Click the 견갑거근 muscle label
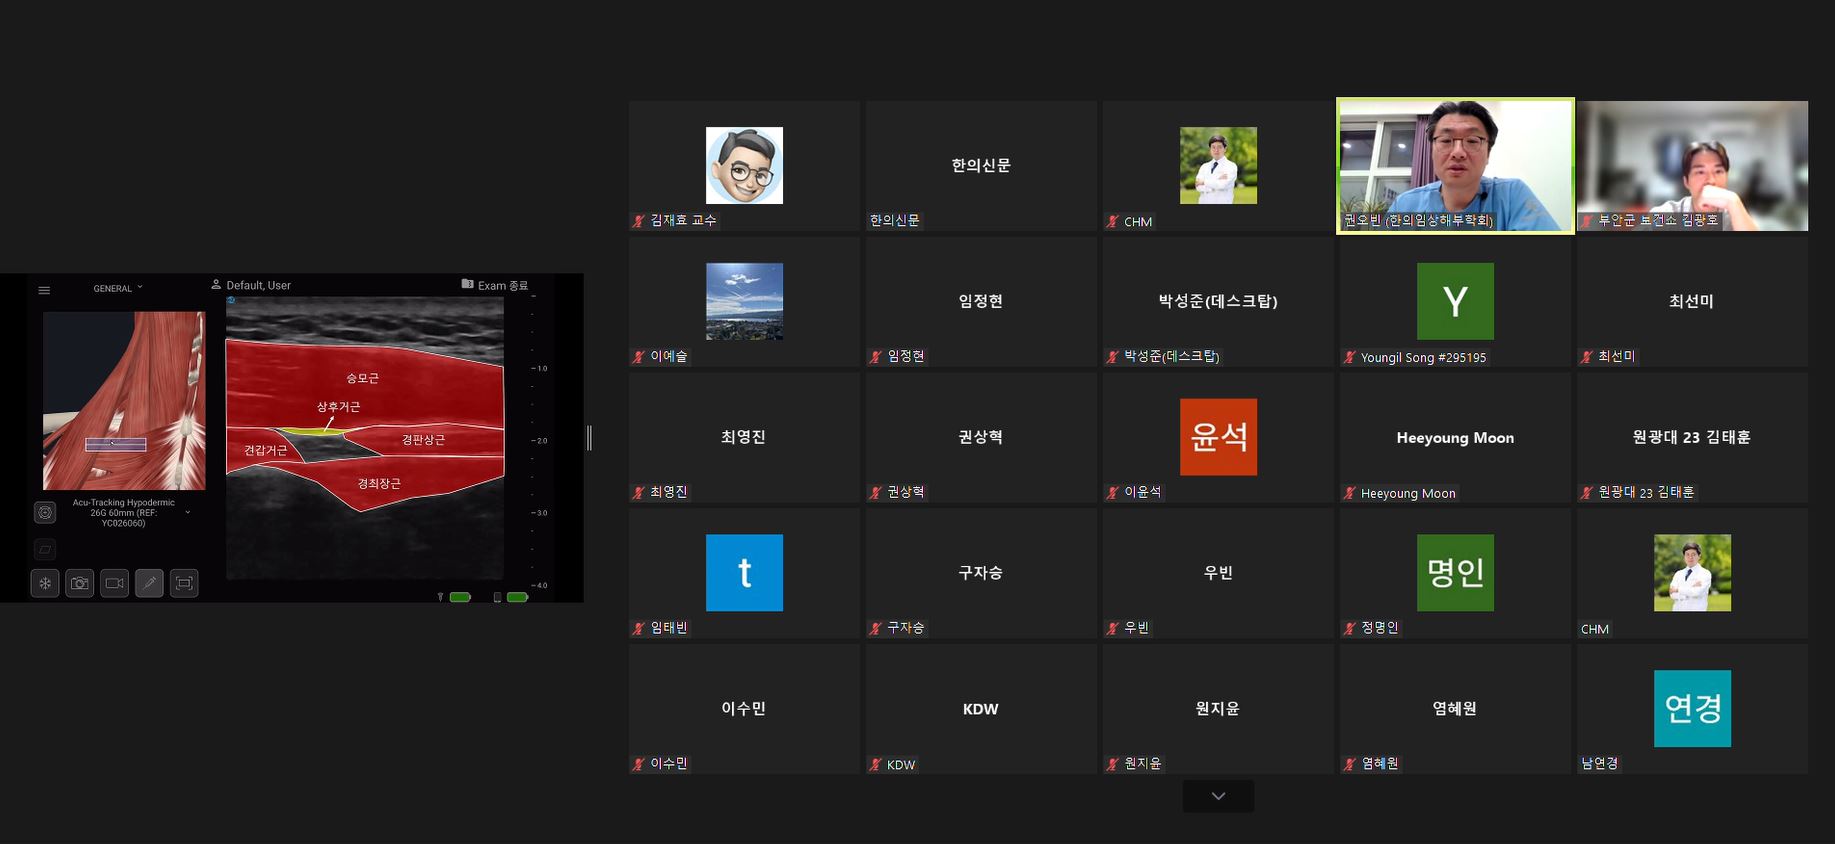The image size is (1835, 844). (265, 451)
